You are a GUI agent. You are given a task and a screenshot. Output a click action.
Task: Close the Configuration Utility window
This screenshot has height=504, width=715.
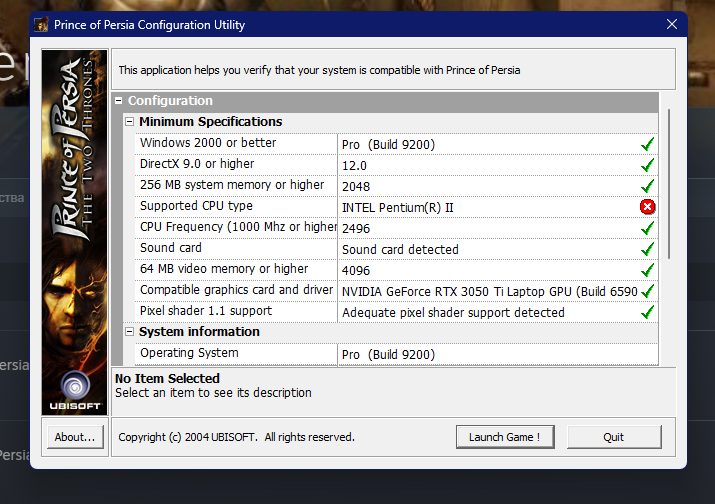[672, 24]
